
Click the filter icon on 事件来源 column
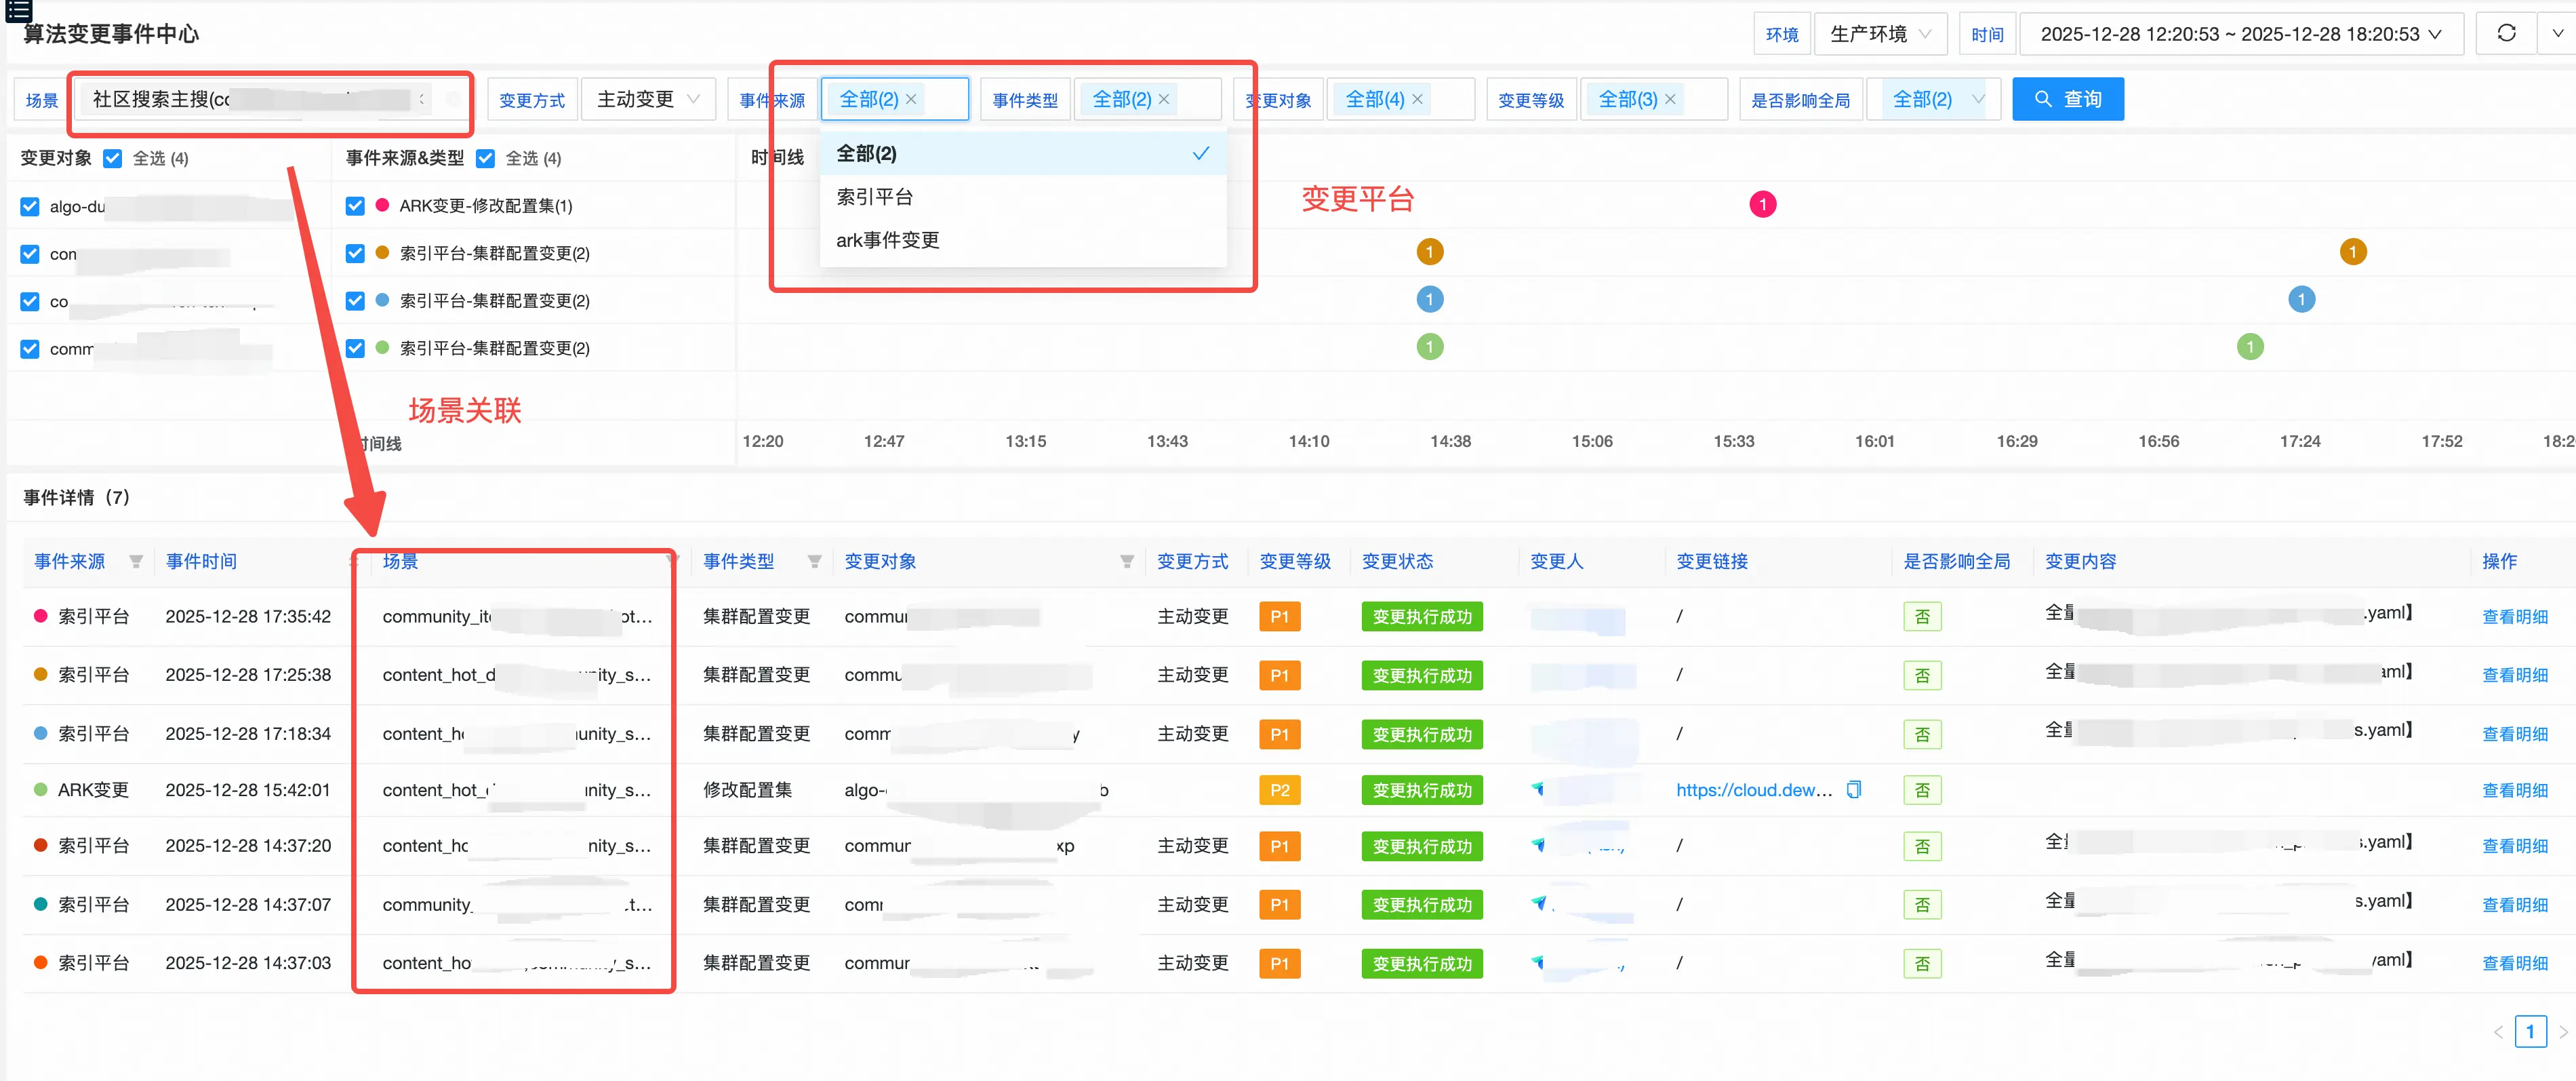point(136,561)
